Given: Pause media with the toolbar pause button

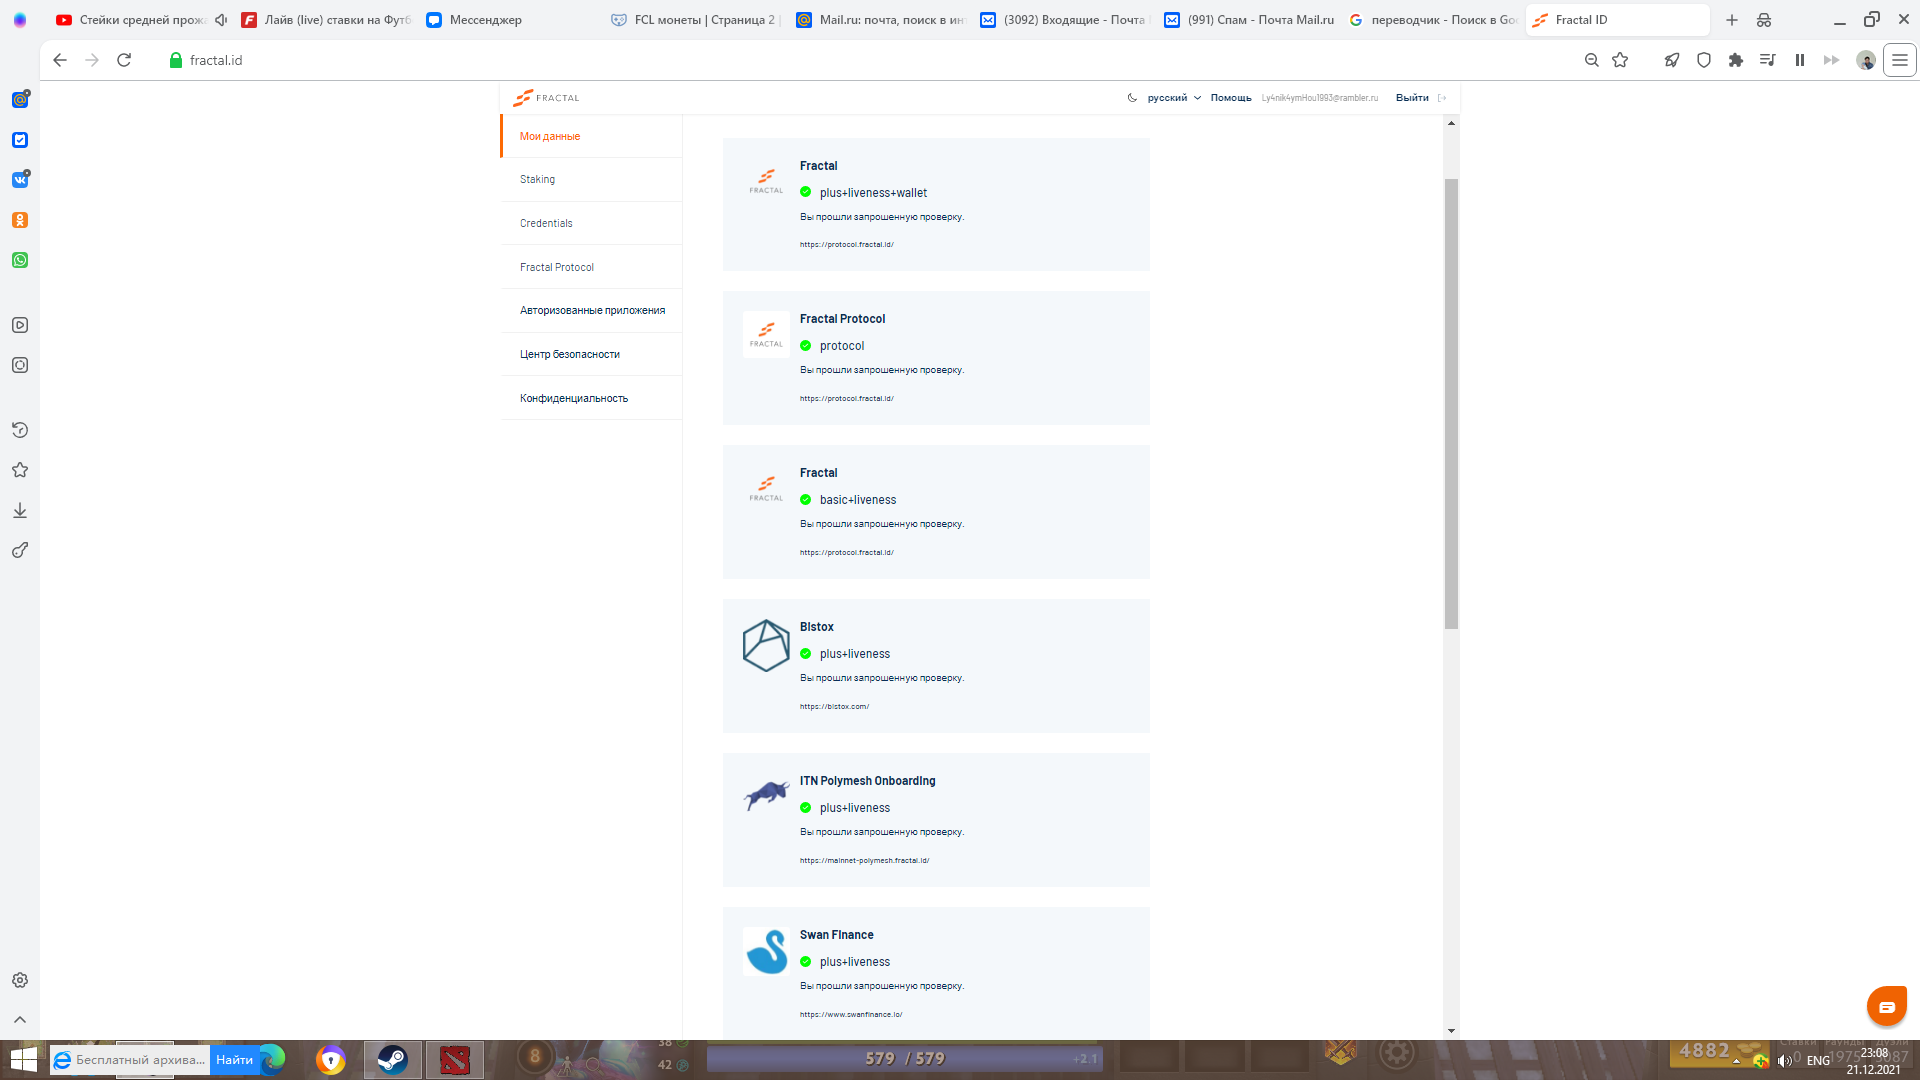Looking at the screenshot, I should coord(1800,60).
